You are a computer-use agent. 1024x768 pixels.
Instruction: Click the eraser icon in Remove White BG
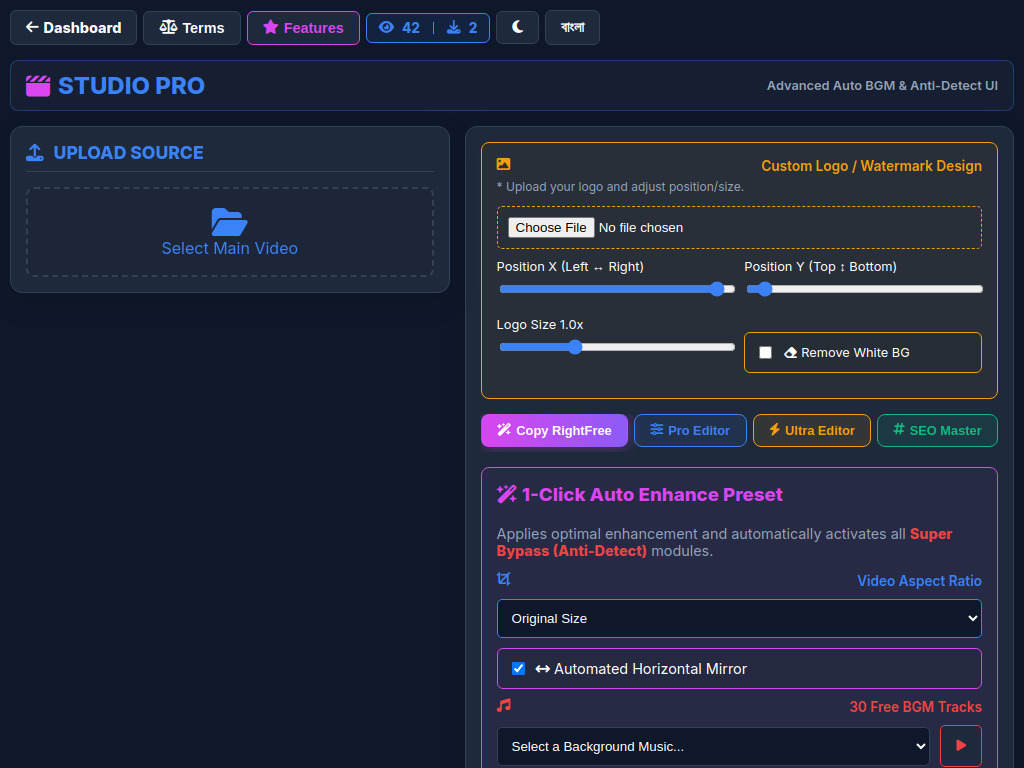click(x=790, y=353)
